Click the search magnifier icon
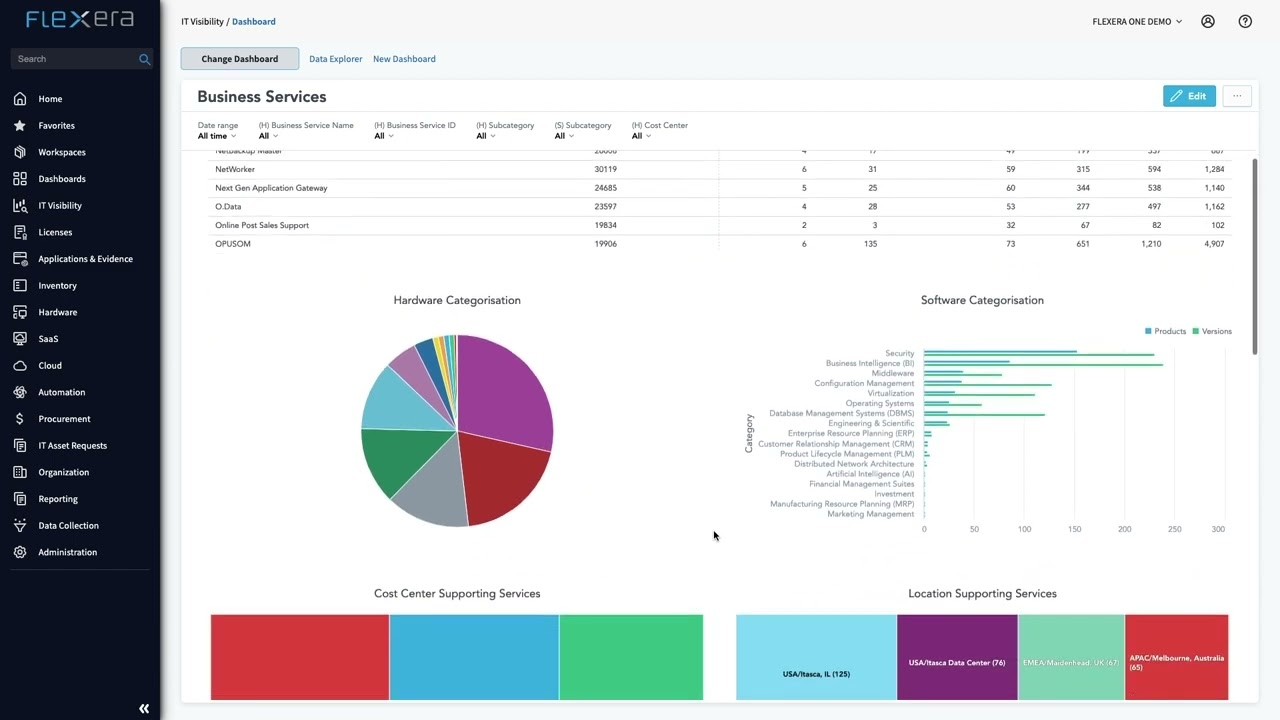The width and height of the screenshot is (1280, 720). pos(144,59)
